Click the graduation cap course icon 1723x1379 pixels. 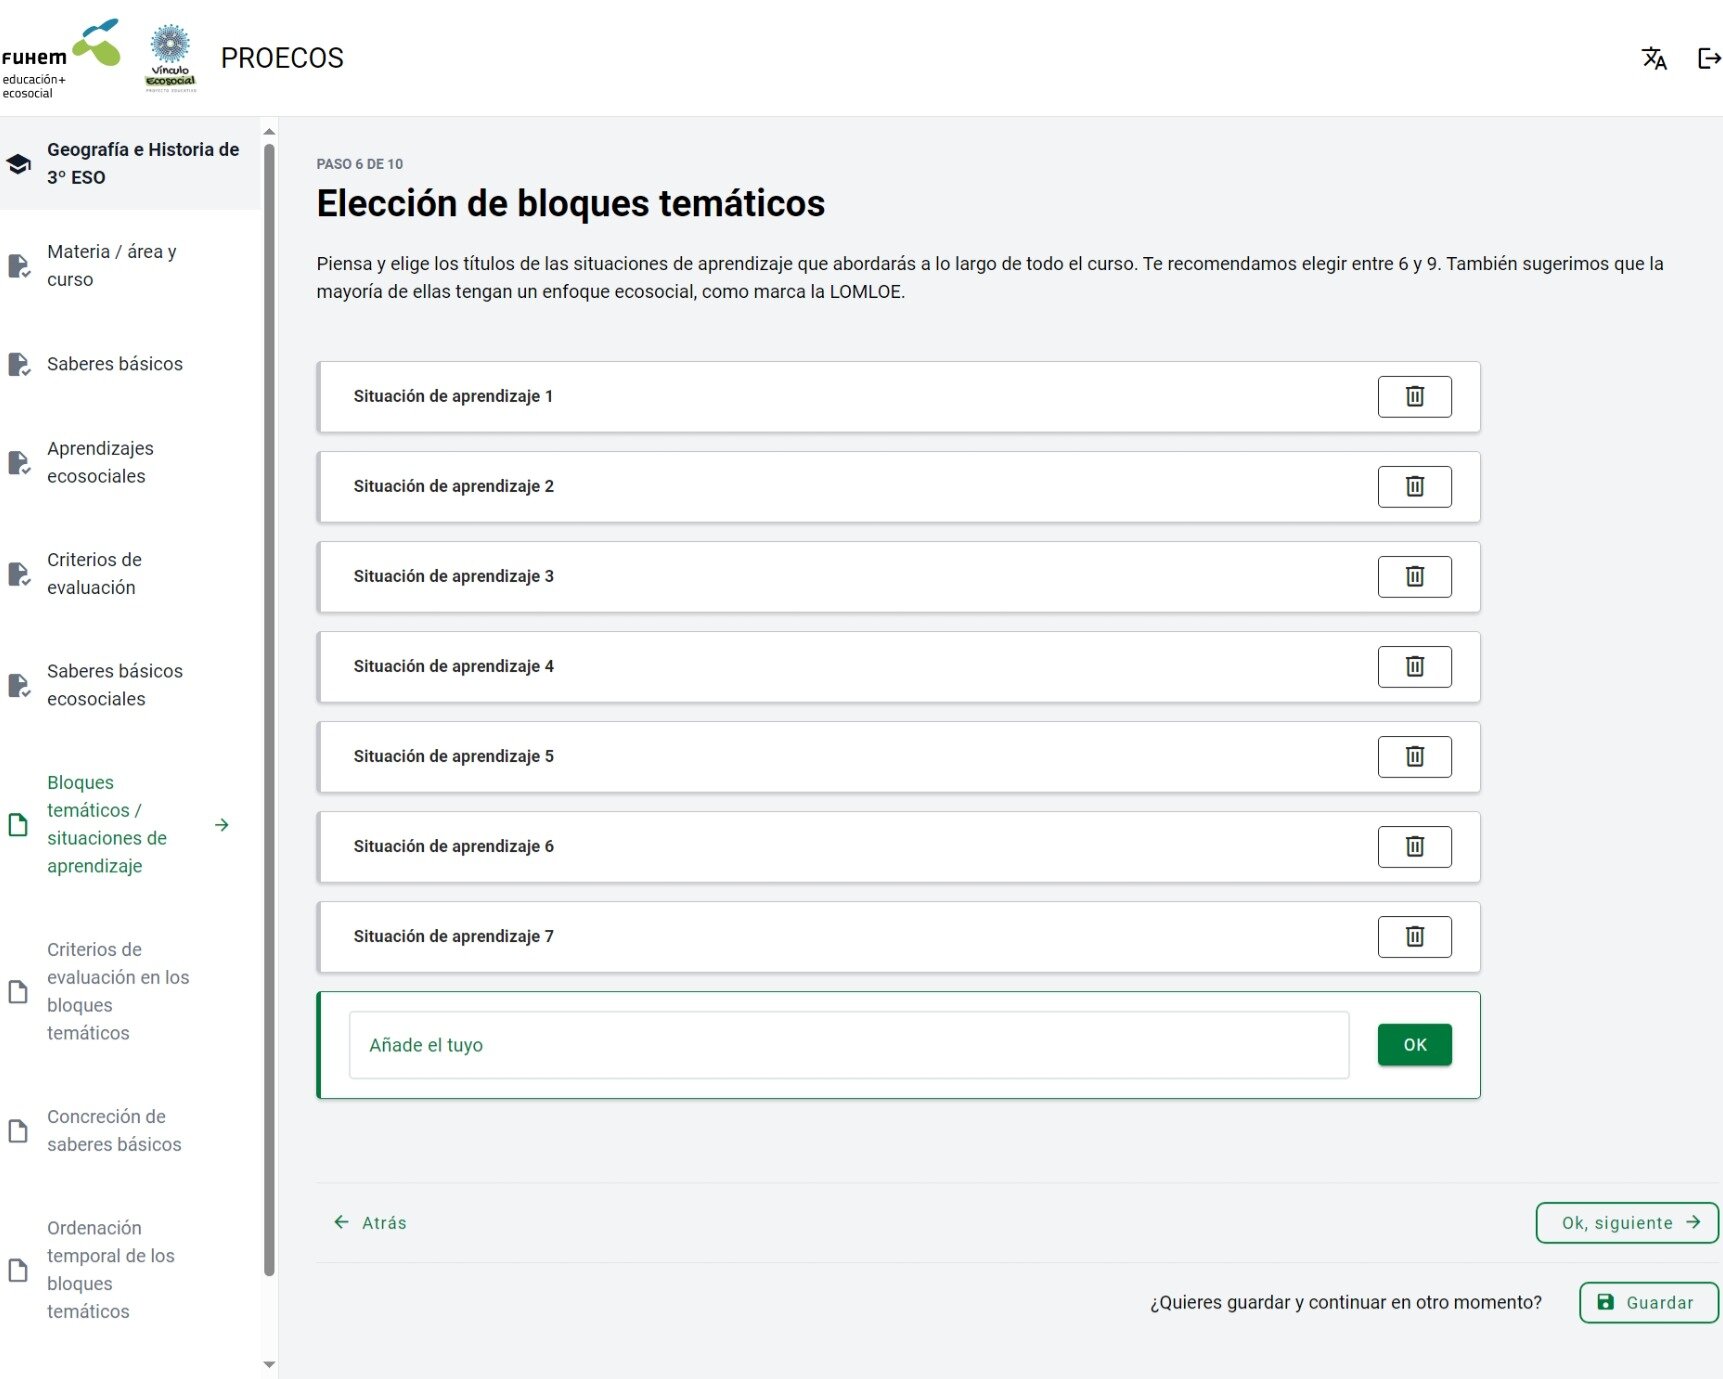(x=19, y=164)
